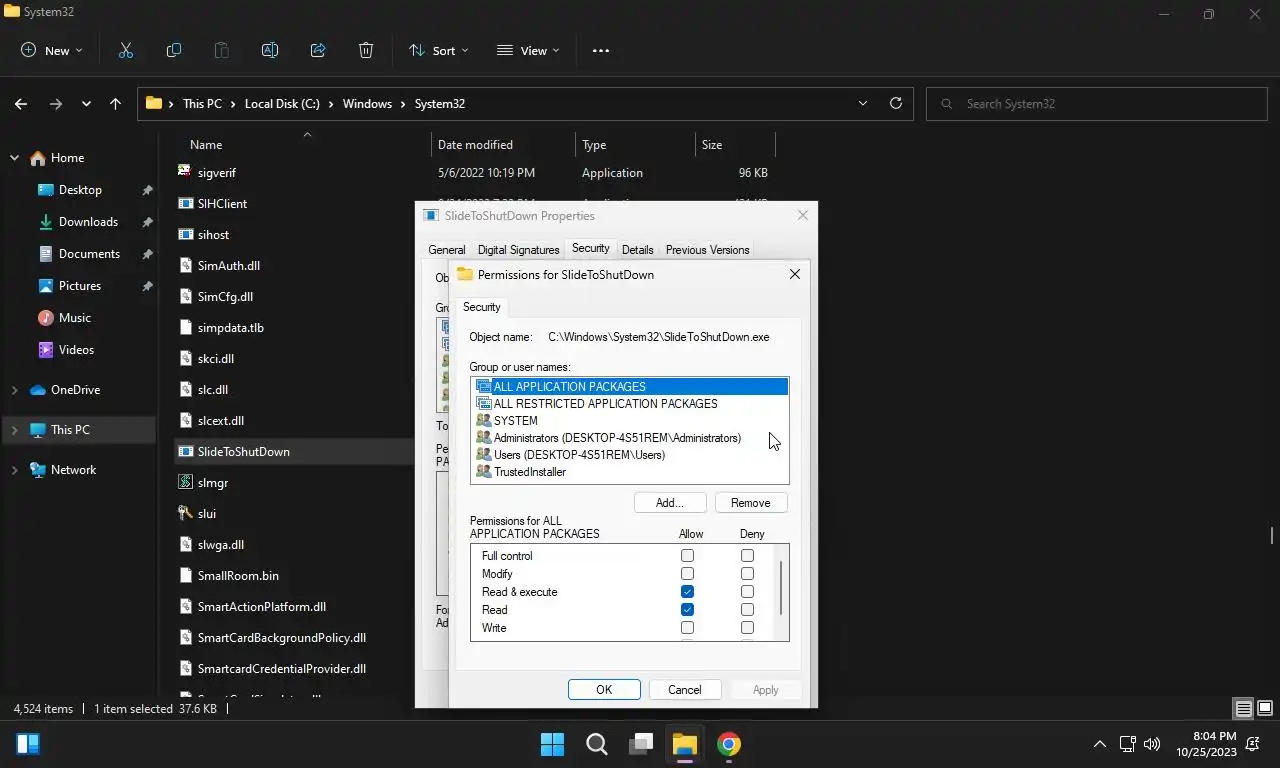
Task: Check Deny for Read permission
Action: [x=747, y=609]
